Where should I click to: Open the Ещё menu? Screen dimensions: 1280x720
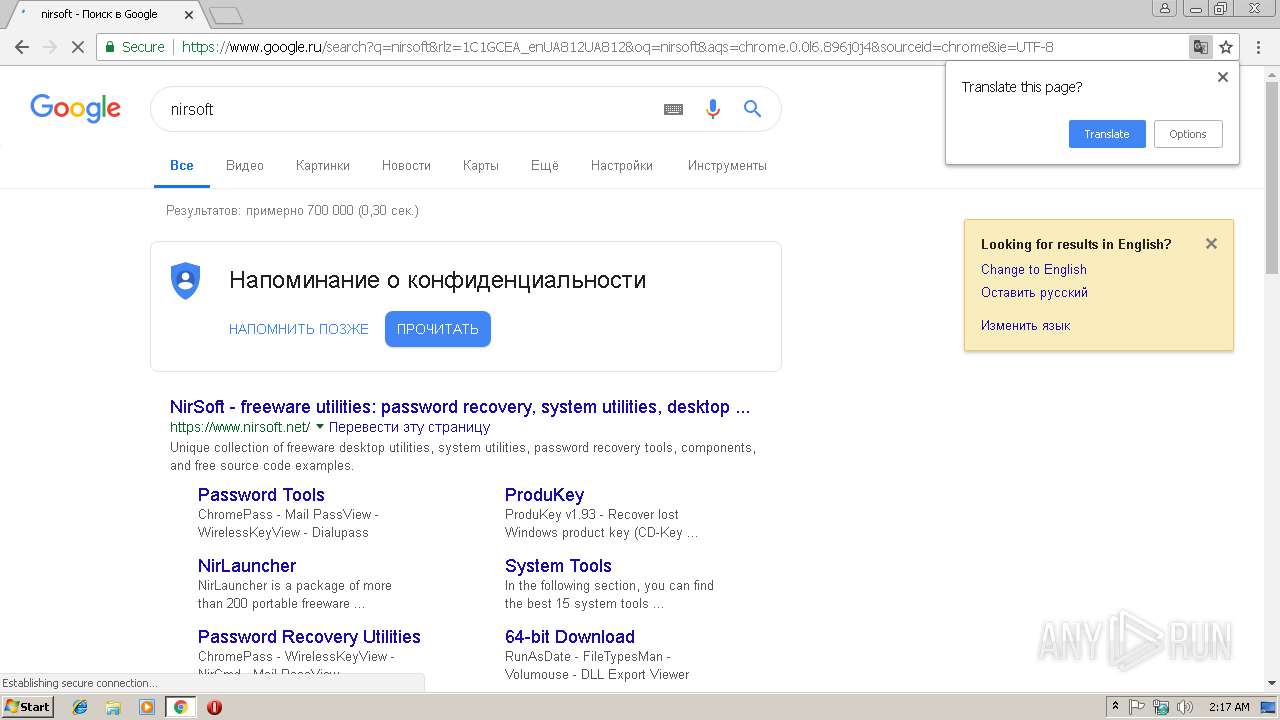pyautogui.click(x=545, y=166)
